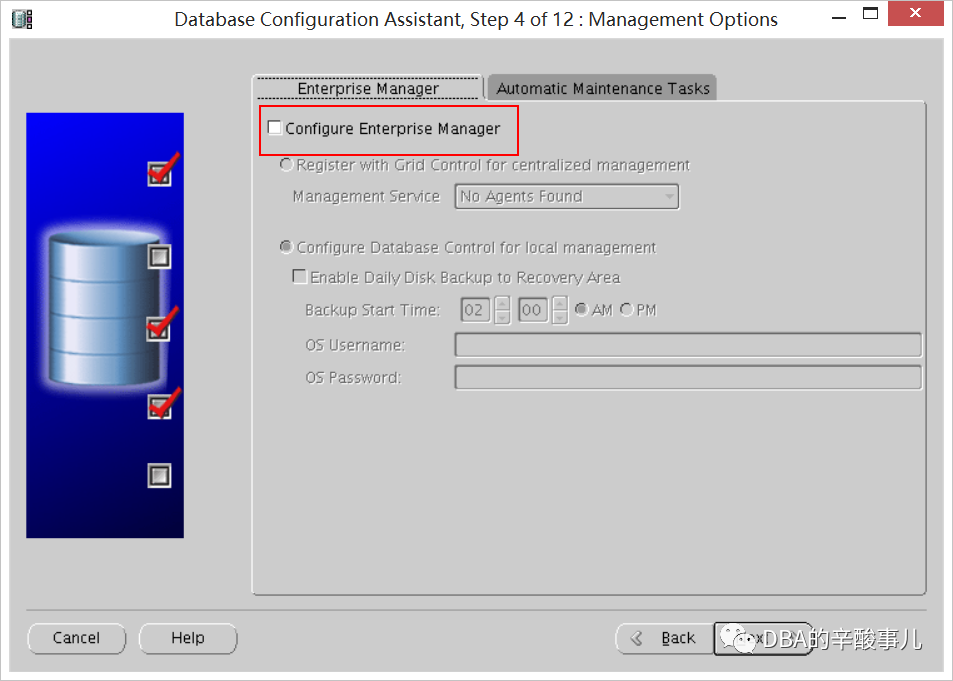Switch to Automatic Maintenance Tasks tab
Image resolution: width=953 pixels, height=681 pixels.
(x=602, y=88)
